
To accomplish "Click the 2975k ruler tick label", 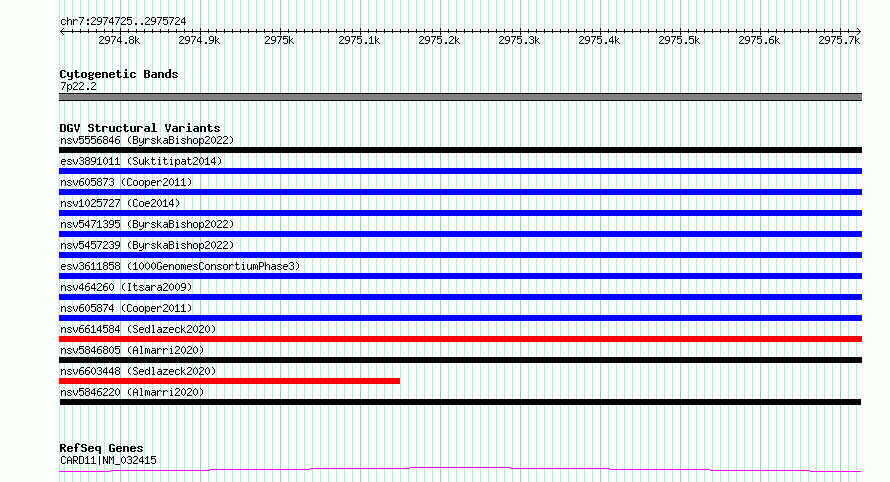I will [279, 40].
